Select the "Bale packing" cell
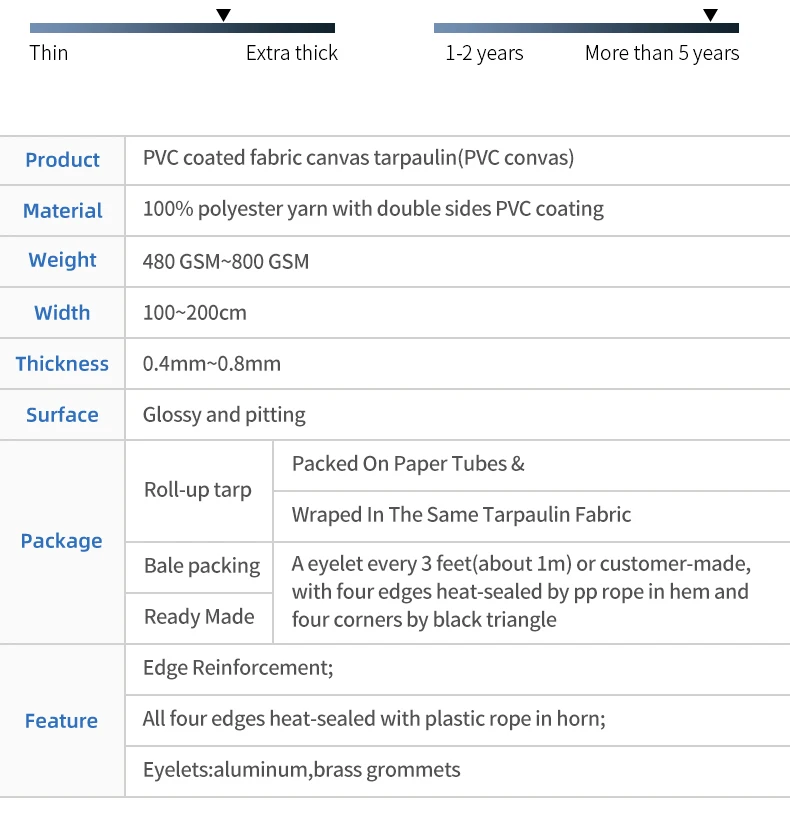790x835 pixels. pyautogui.click(x=202, y=566)
